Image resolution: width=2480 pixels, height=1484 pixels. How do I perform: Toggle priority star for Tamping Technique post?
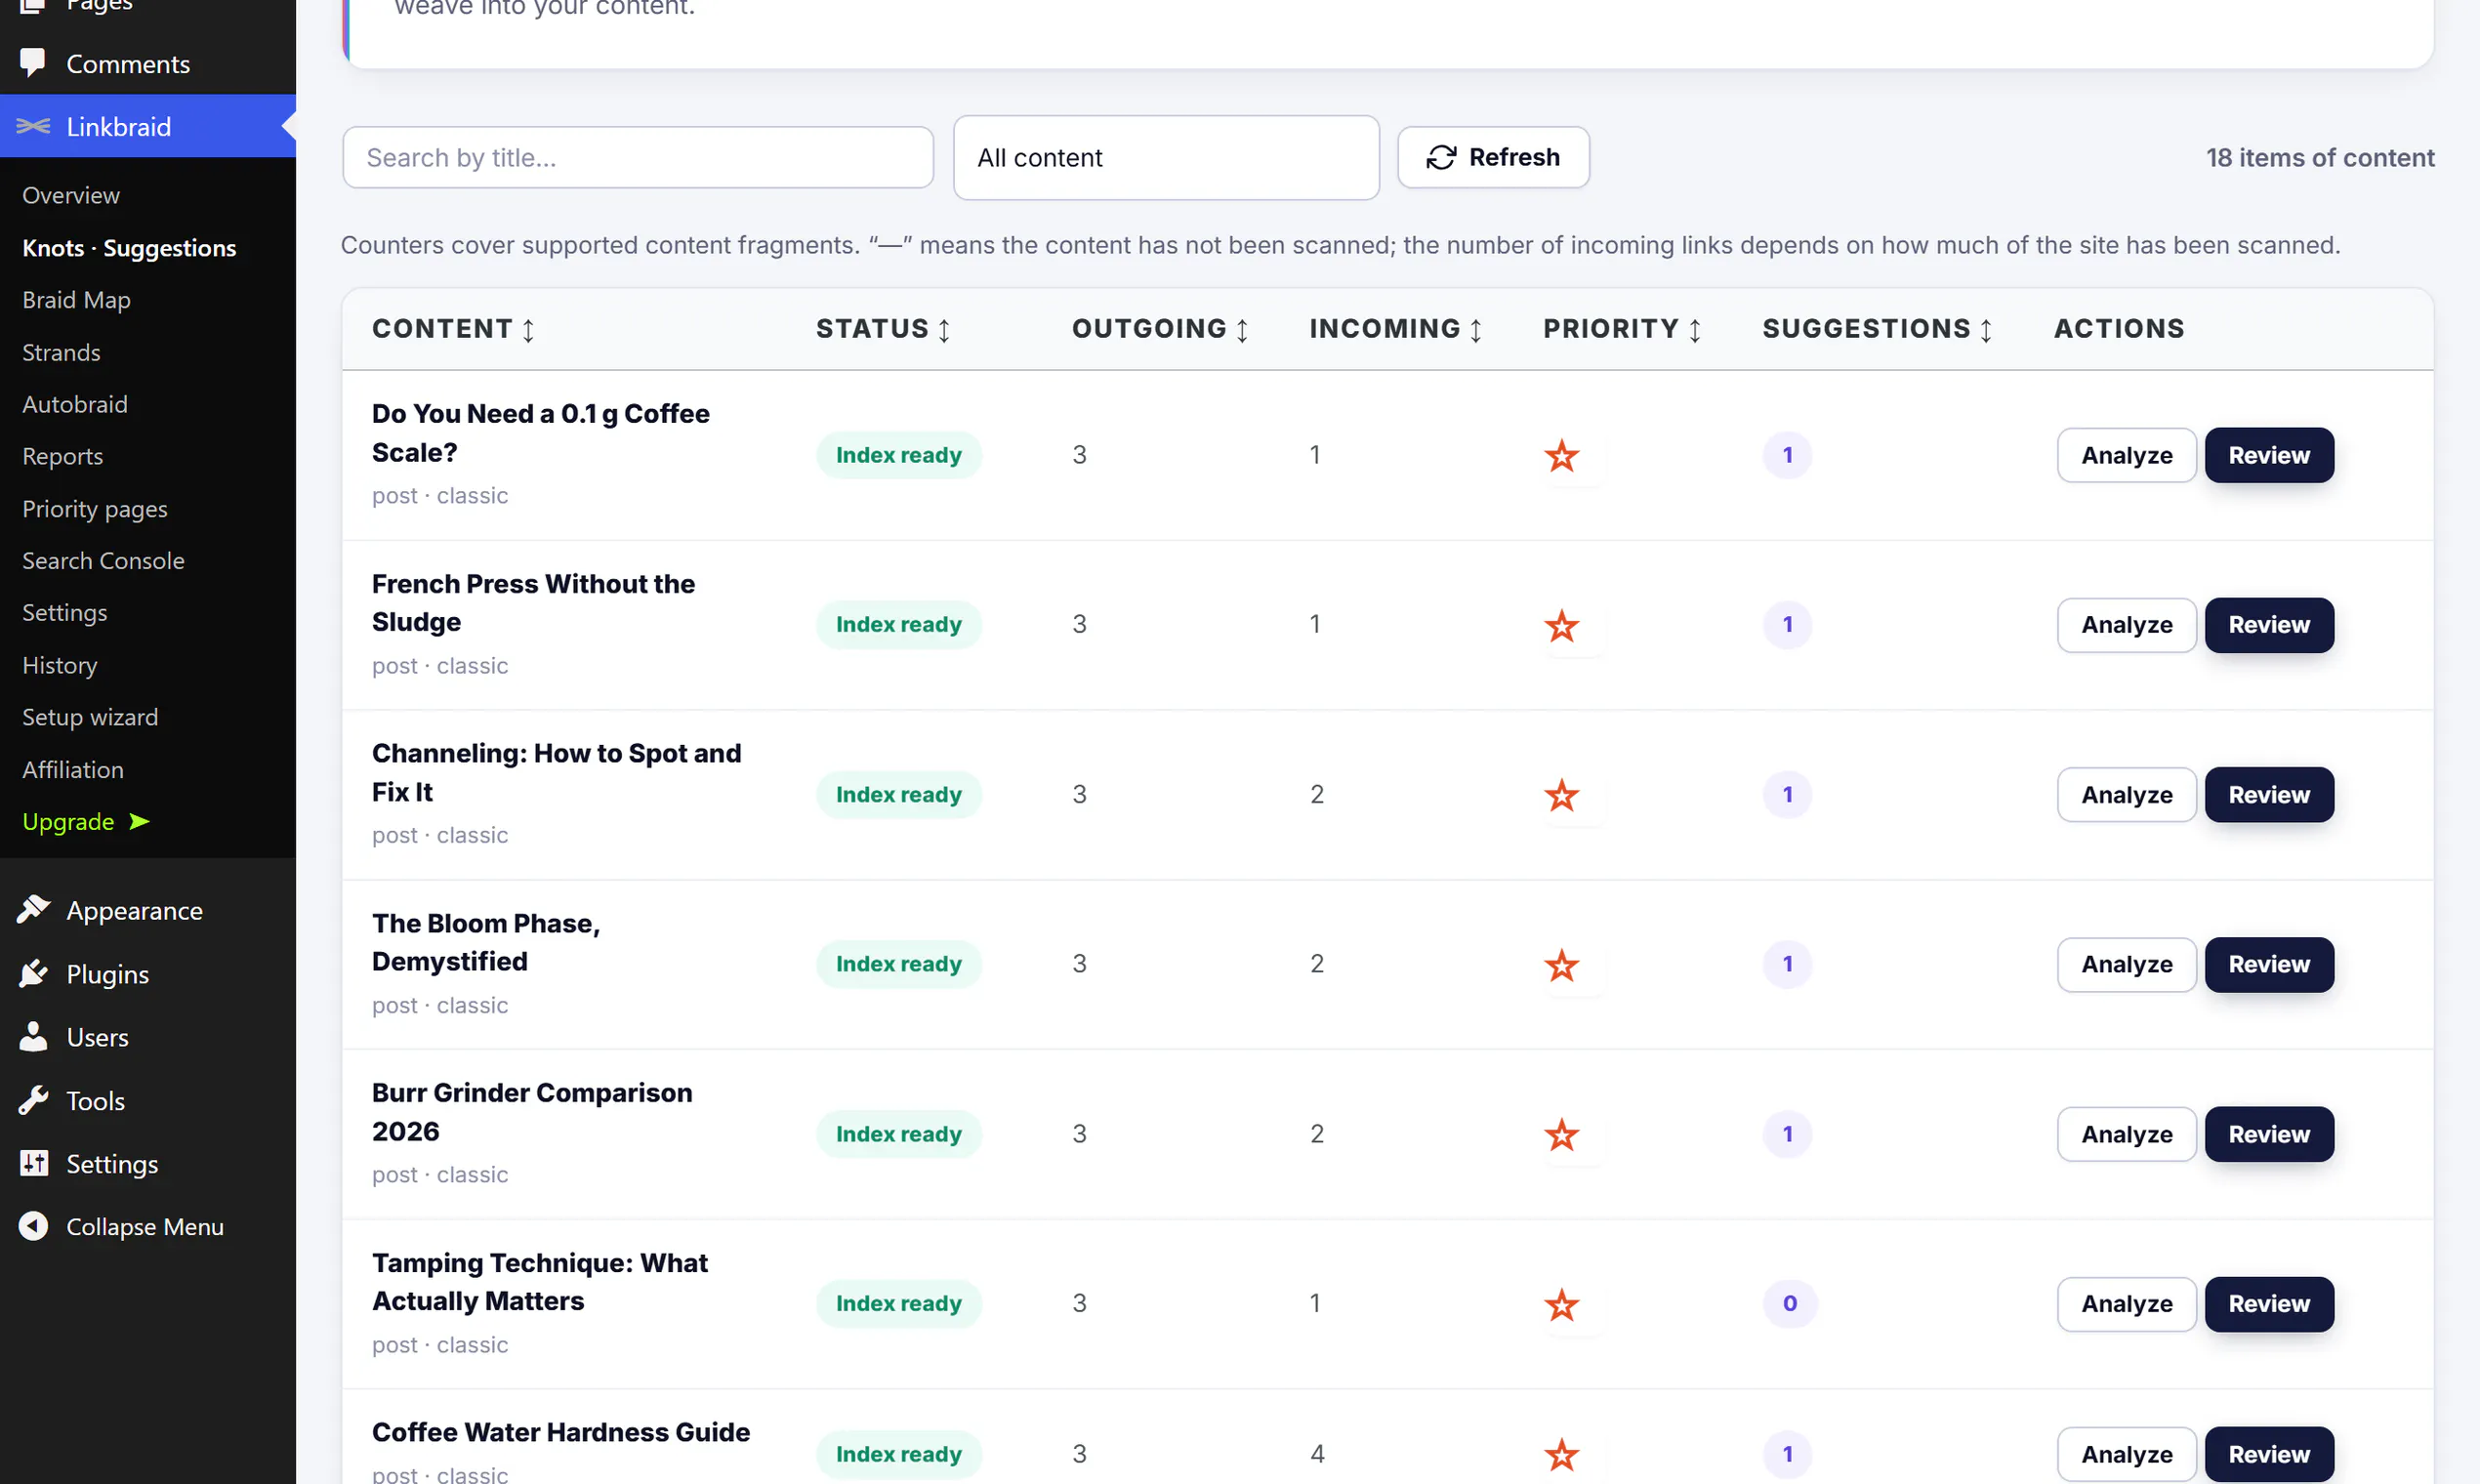point(1561,1306)
